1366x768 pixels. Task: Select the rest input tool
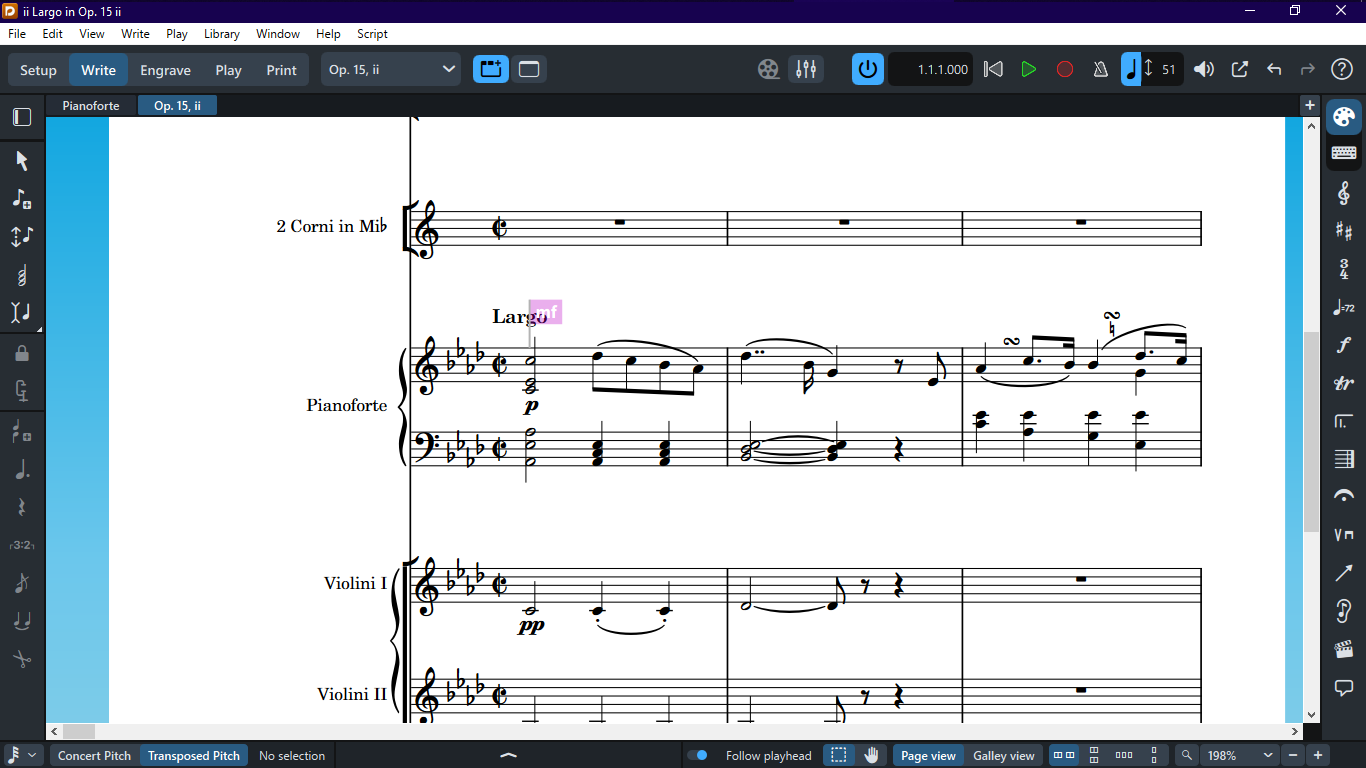pos(22,507)
